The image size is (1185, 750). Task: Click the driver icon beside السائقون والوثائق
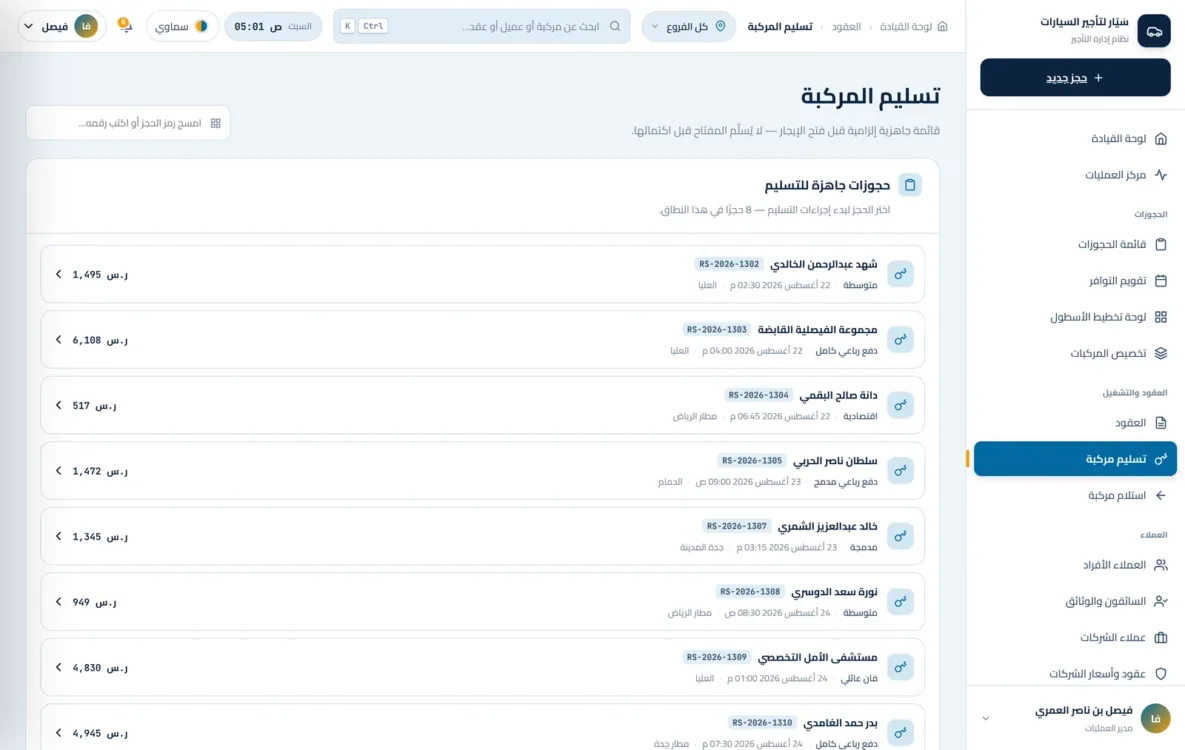(x=1161, y=601)
